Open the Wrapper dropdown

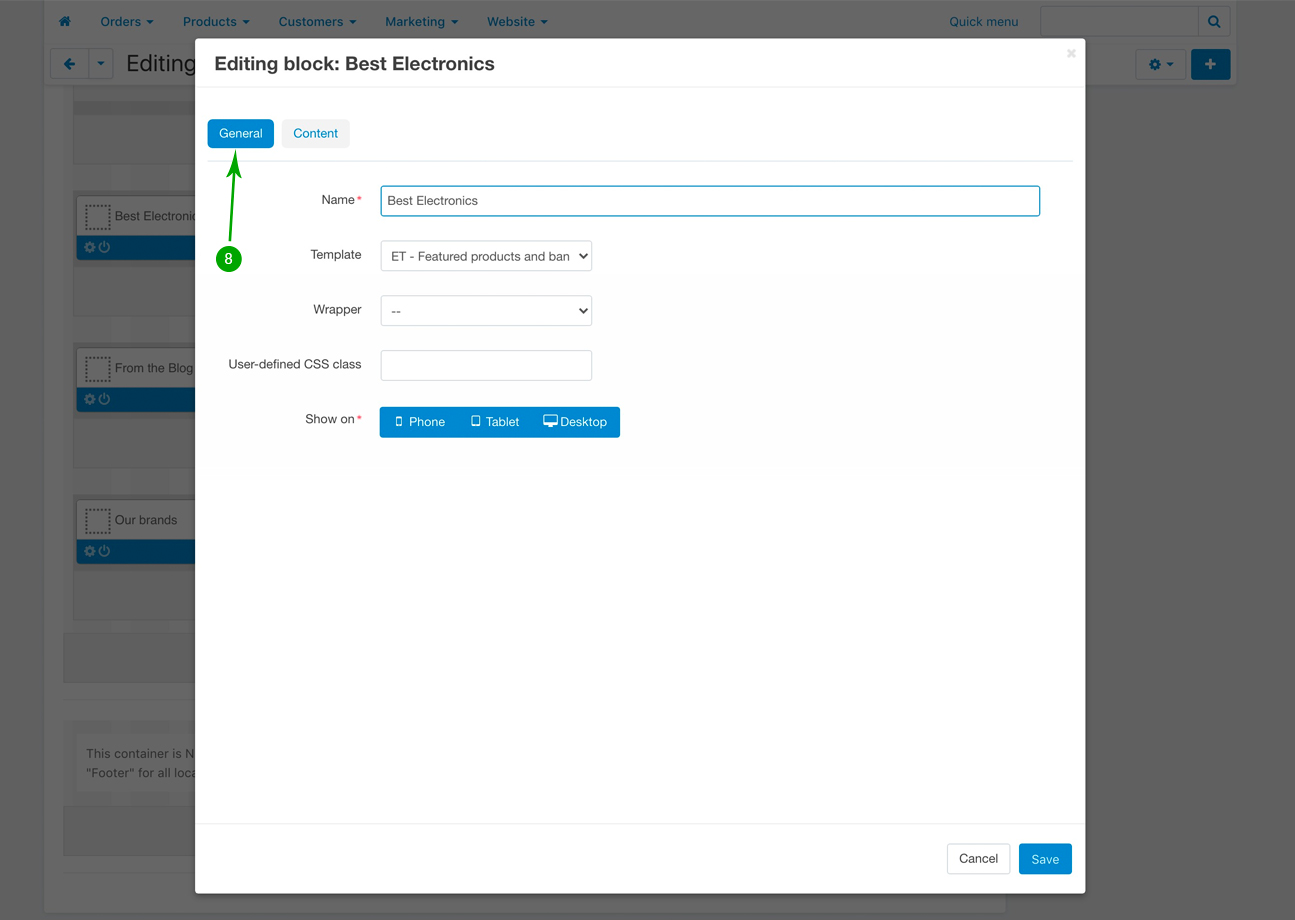tap(486, 311)
